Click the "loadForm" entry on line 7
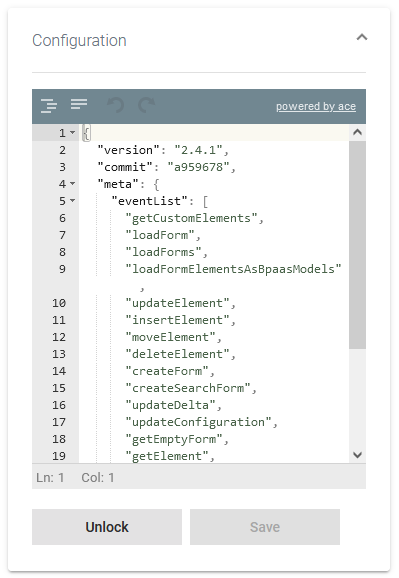This screenshot has width=399, height=578. [x=163, y=235]
